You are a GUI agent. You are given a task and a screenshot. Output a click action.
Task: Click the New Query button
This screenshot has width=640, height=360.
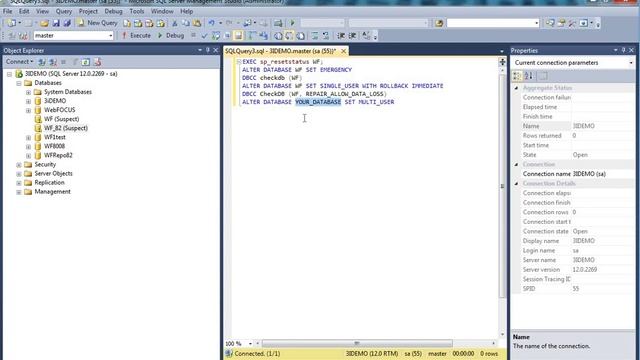(98, 23)
